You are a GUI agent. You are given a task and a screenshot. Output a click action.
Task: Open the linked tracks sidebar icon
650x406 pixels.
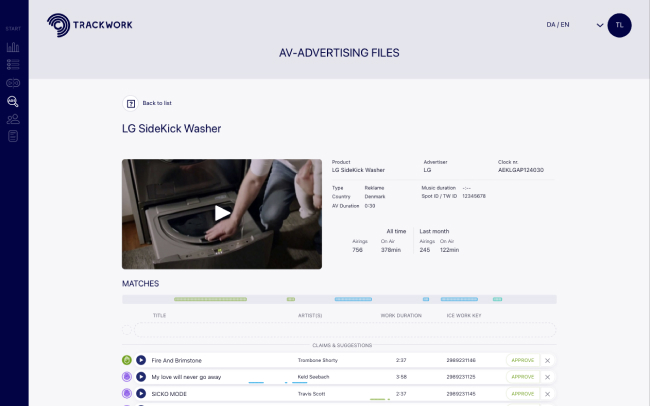tap(13, 83)
